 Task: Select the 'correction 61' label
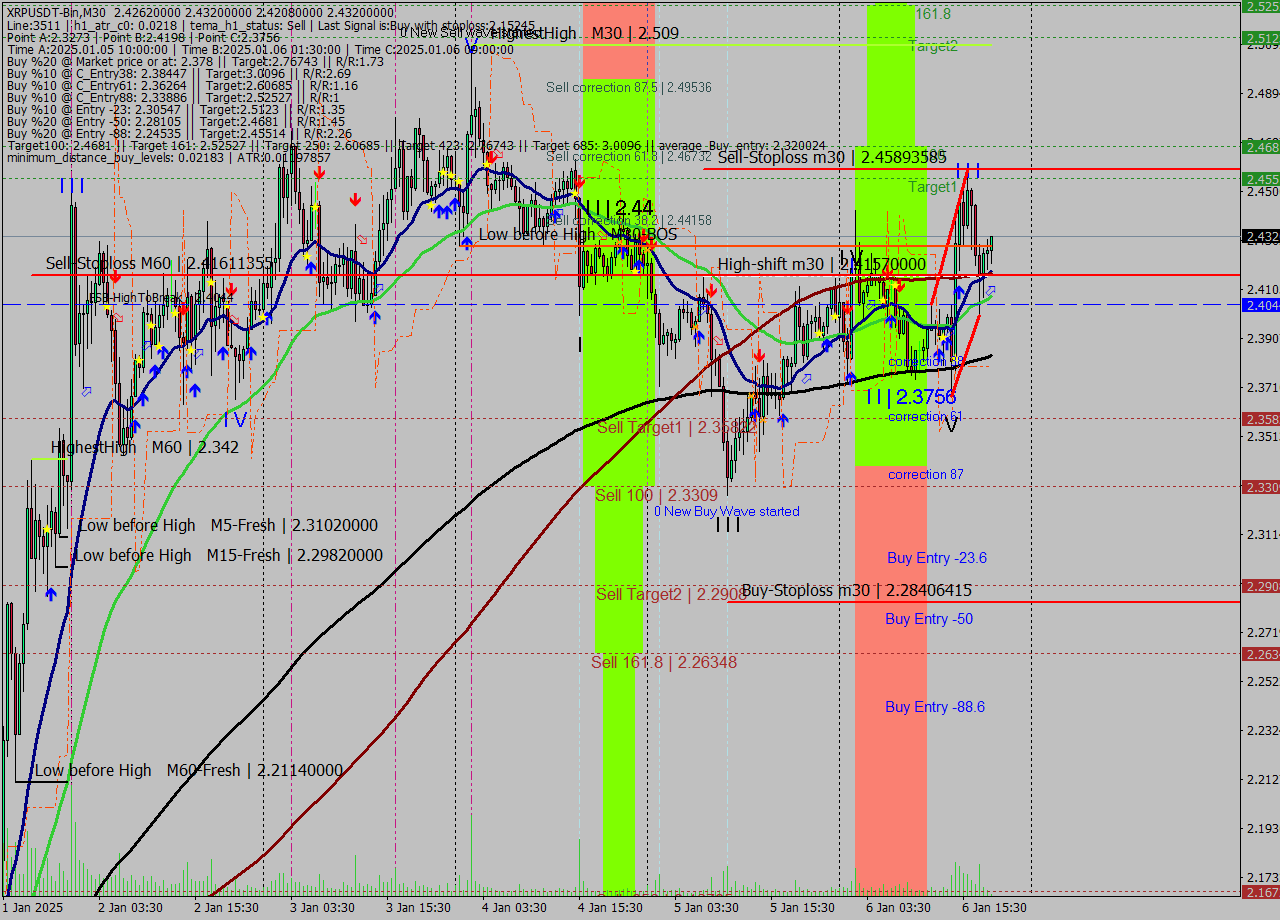[x=926, y=416]
